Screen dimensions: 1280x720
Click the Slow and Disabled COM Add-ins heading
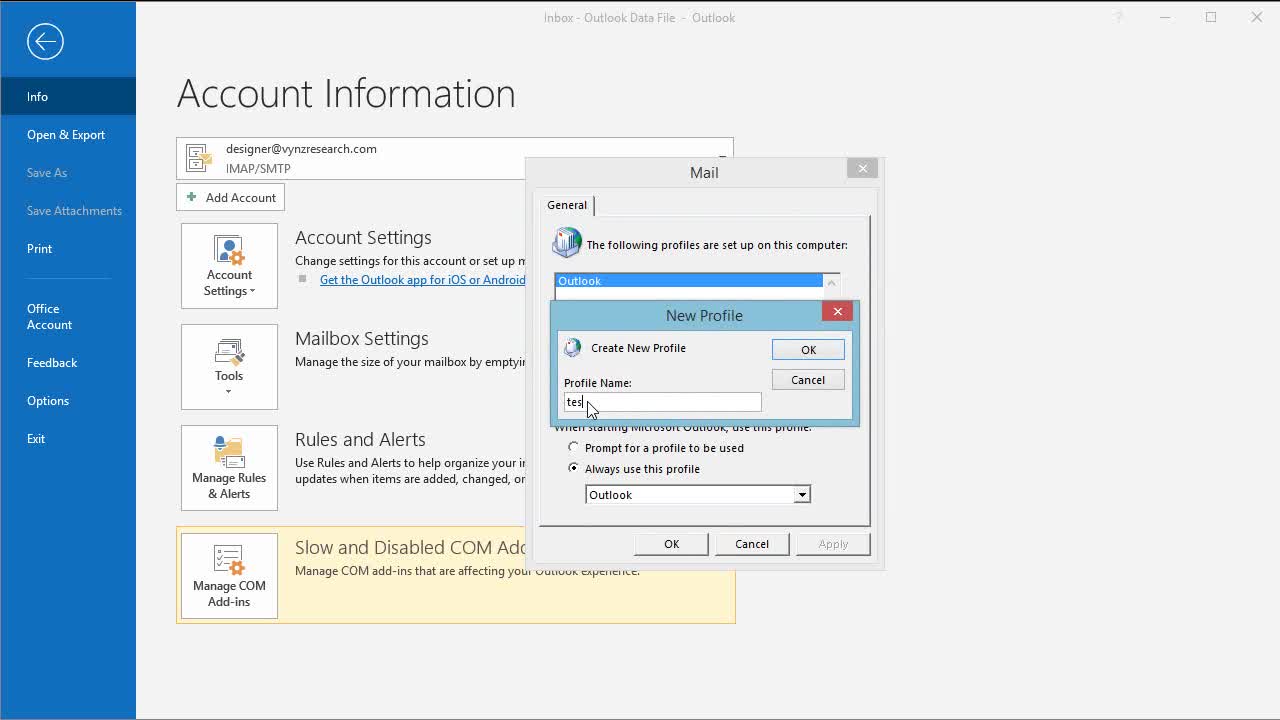(411, 547)
